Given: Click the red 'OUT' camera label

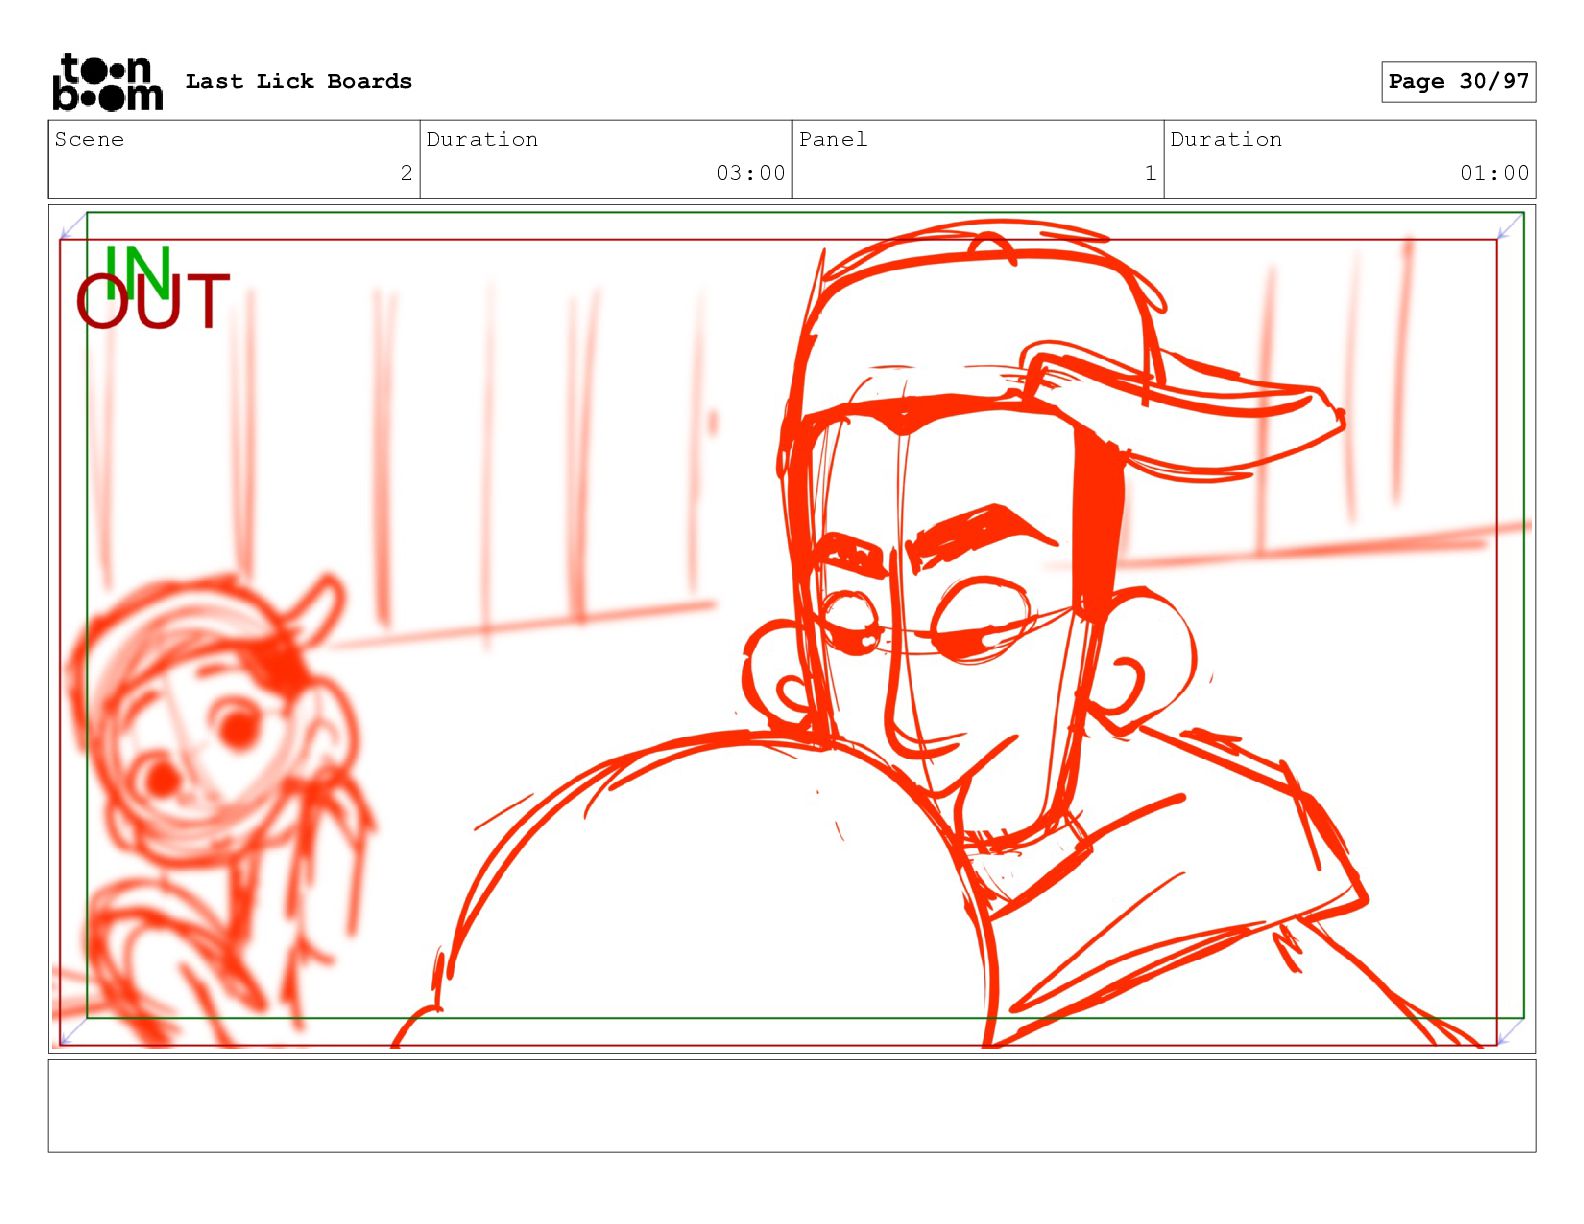Looking at the screenshot, I should pyautogui.click(x=153, y=302).
